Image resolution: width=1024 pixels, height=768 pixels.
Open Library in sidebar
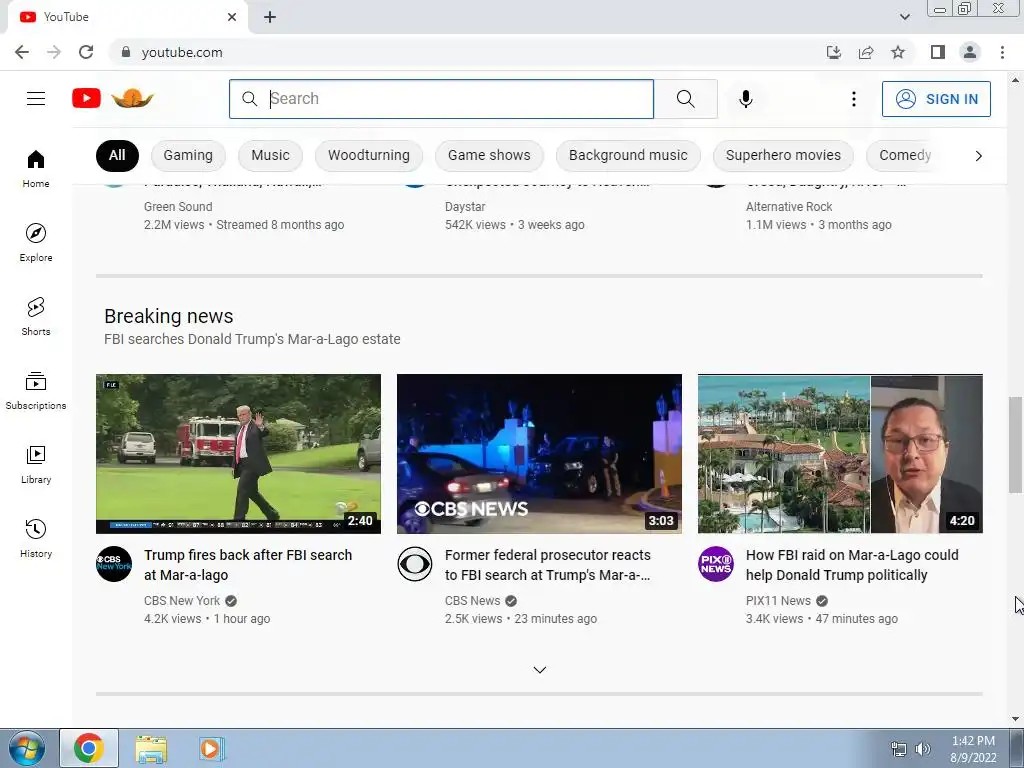coord(36,464)
